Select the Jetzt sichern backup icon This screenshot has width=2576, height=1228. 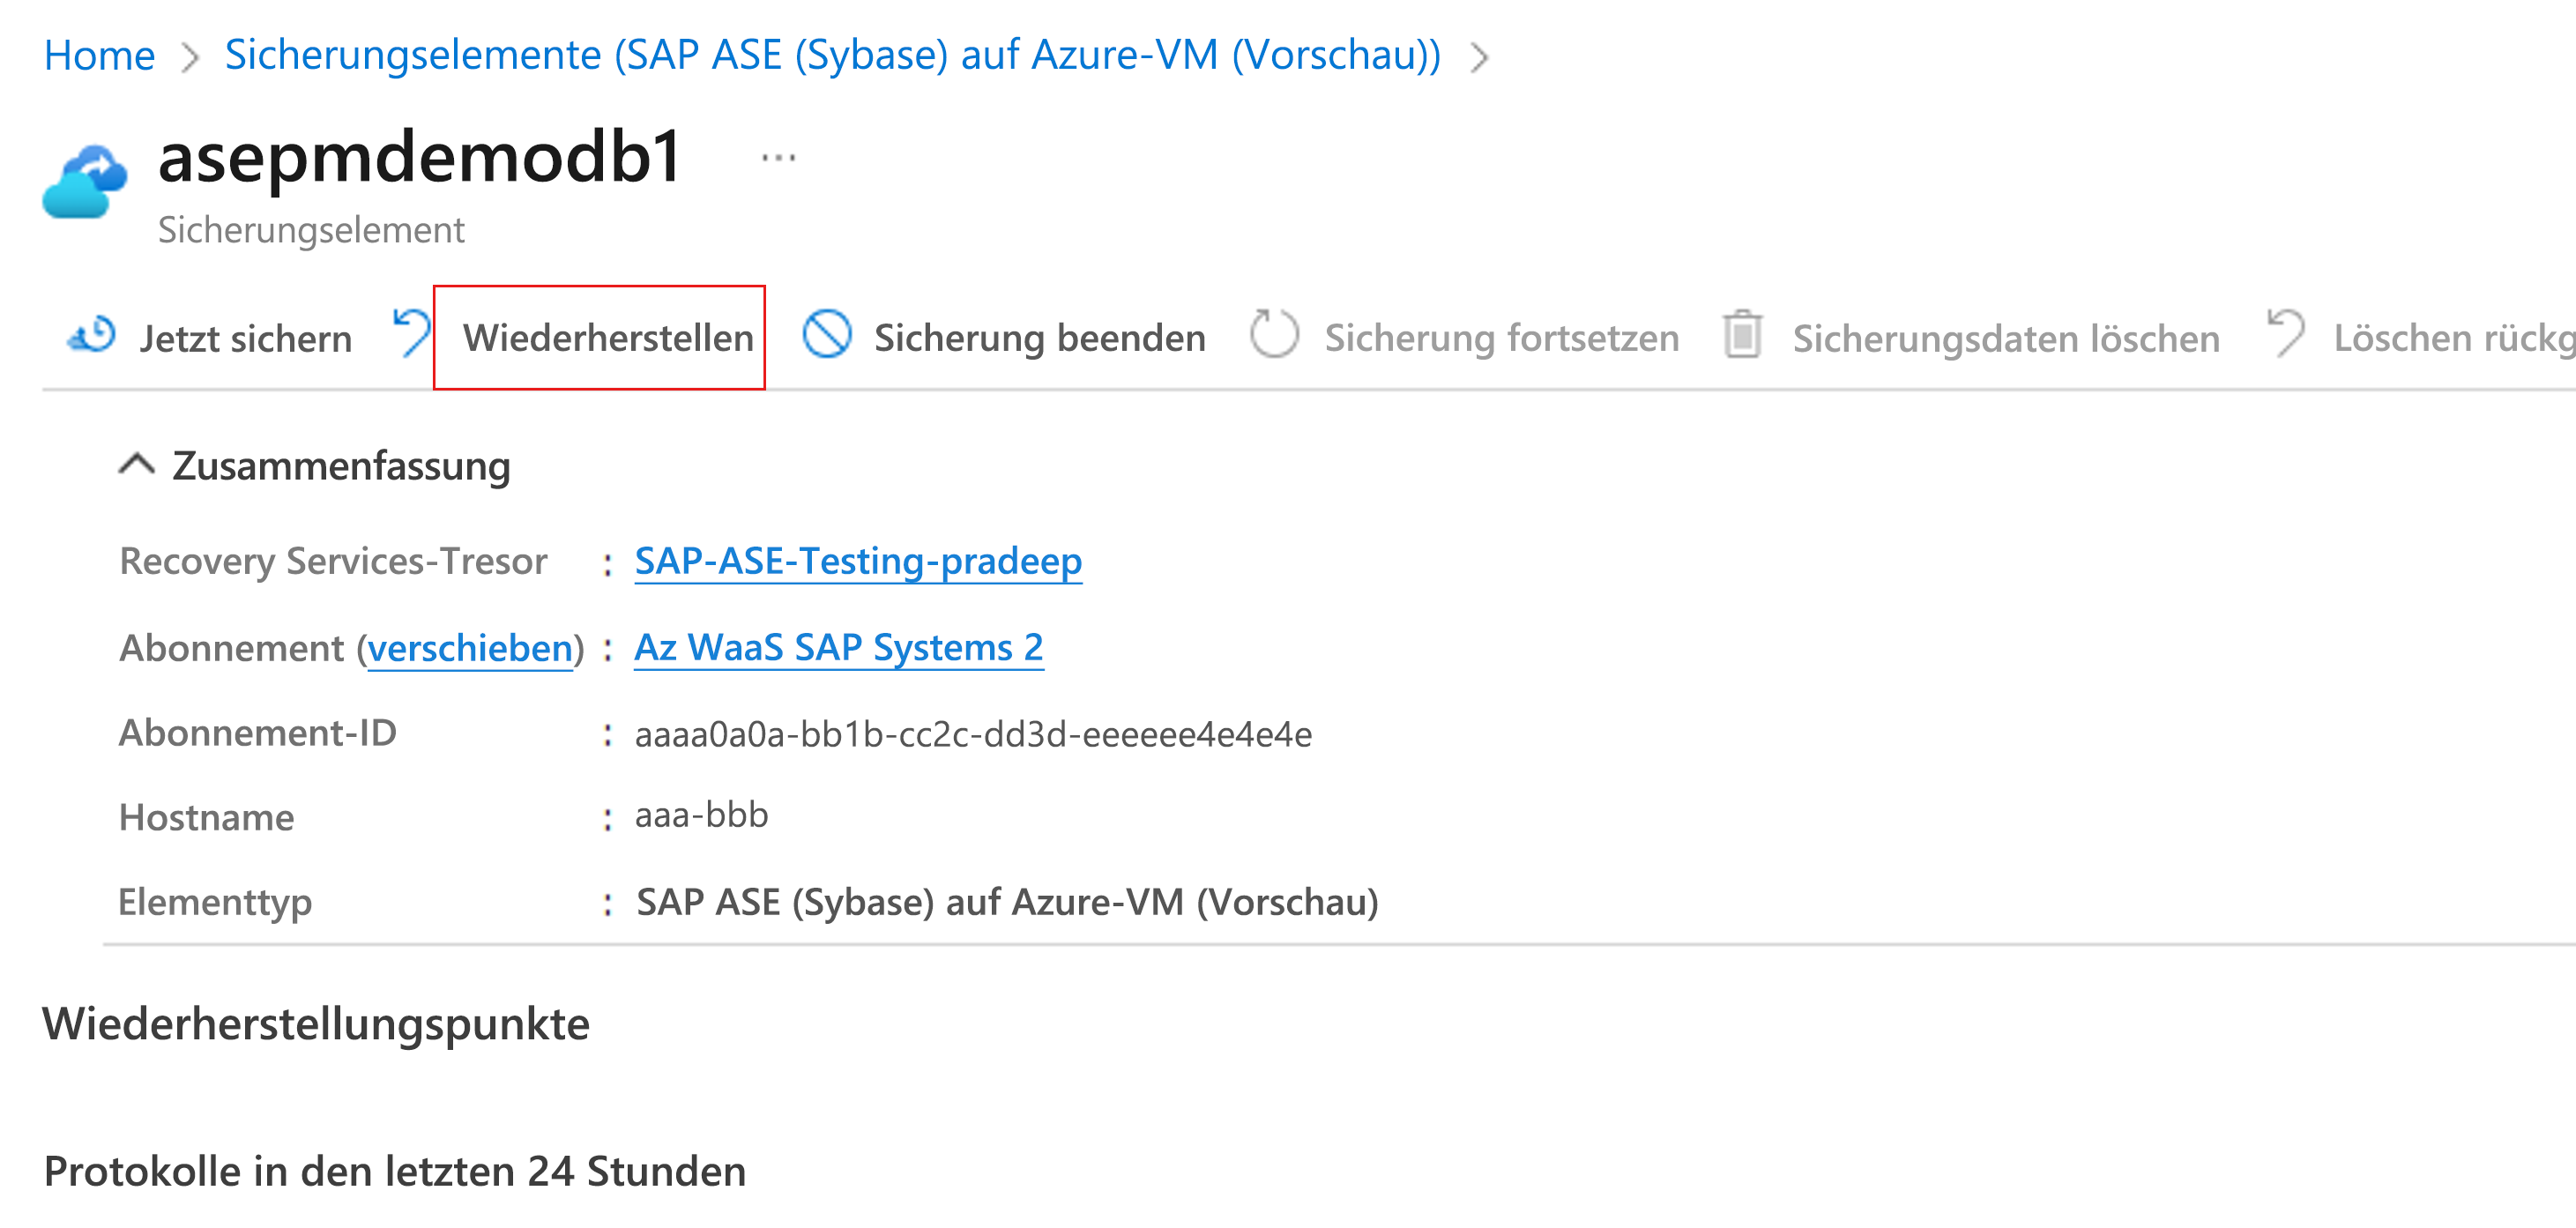(x=88, y=337)
